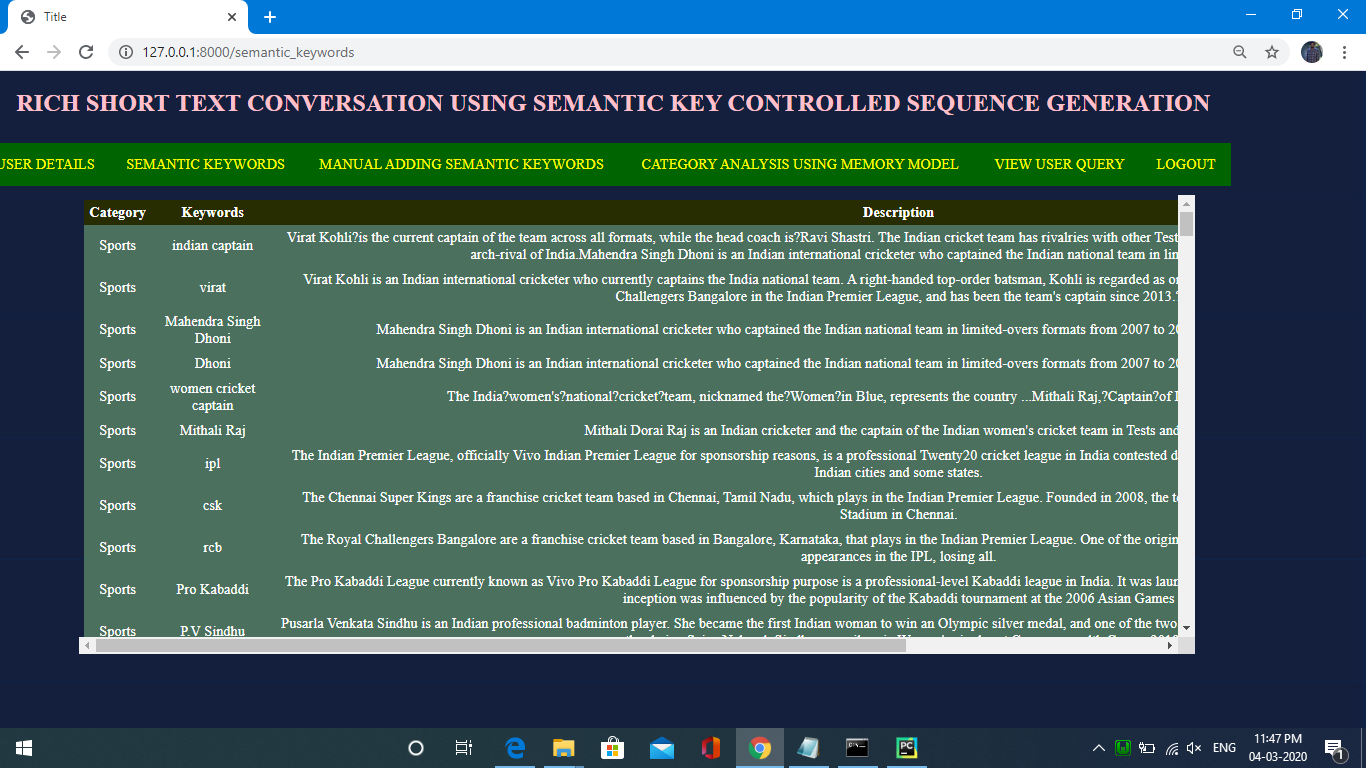Screen dimensions: 1366x768
Task: Bookmark this page with the star icon
Action: (1272, 52)
